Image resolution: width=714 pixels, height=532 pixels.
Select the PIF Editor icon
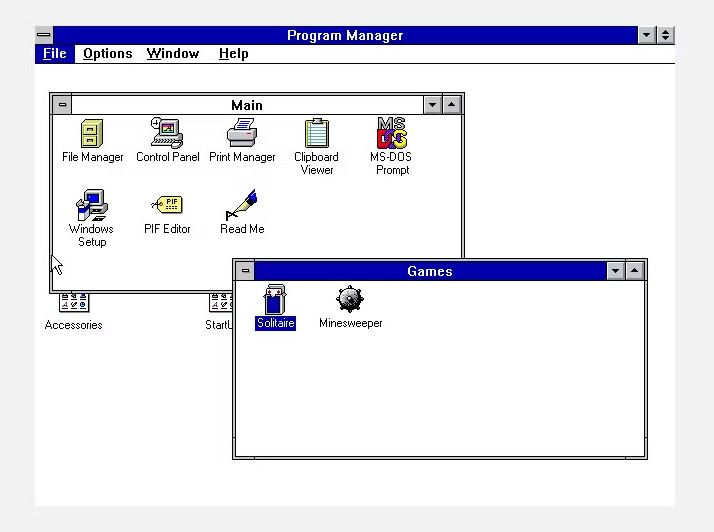(167, 205)
